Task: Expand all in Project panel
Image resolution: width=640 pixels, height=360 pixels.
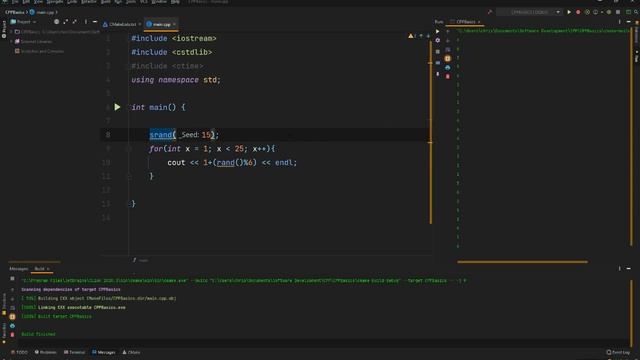Action: click(65, 22)
